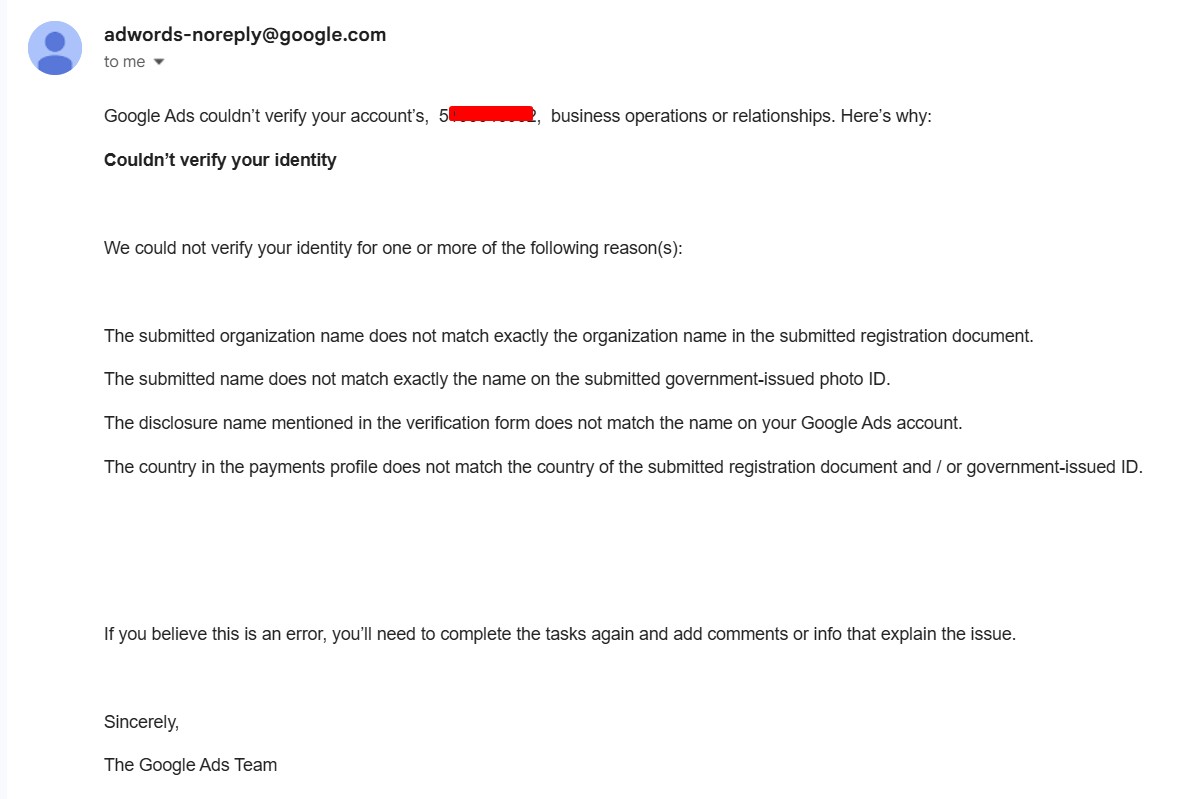This screenshot has height=799, width=1186.
Task: Click "The Google Ads Team" signature
Action: pyautogui.click(x=191, y=765)
